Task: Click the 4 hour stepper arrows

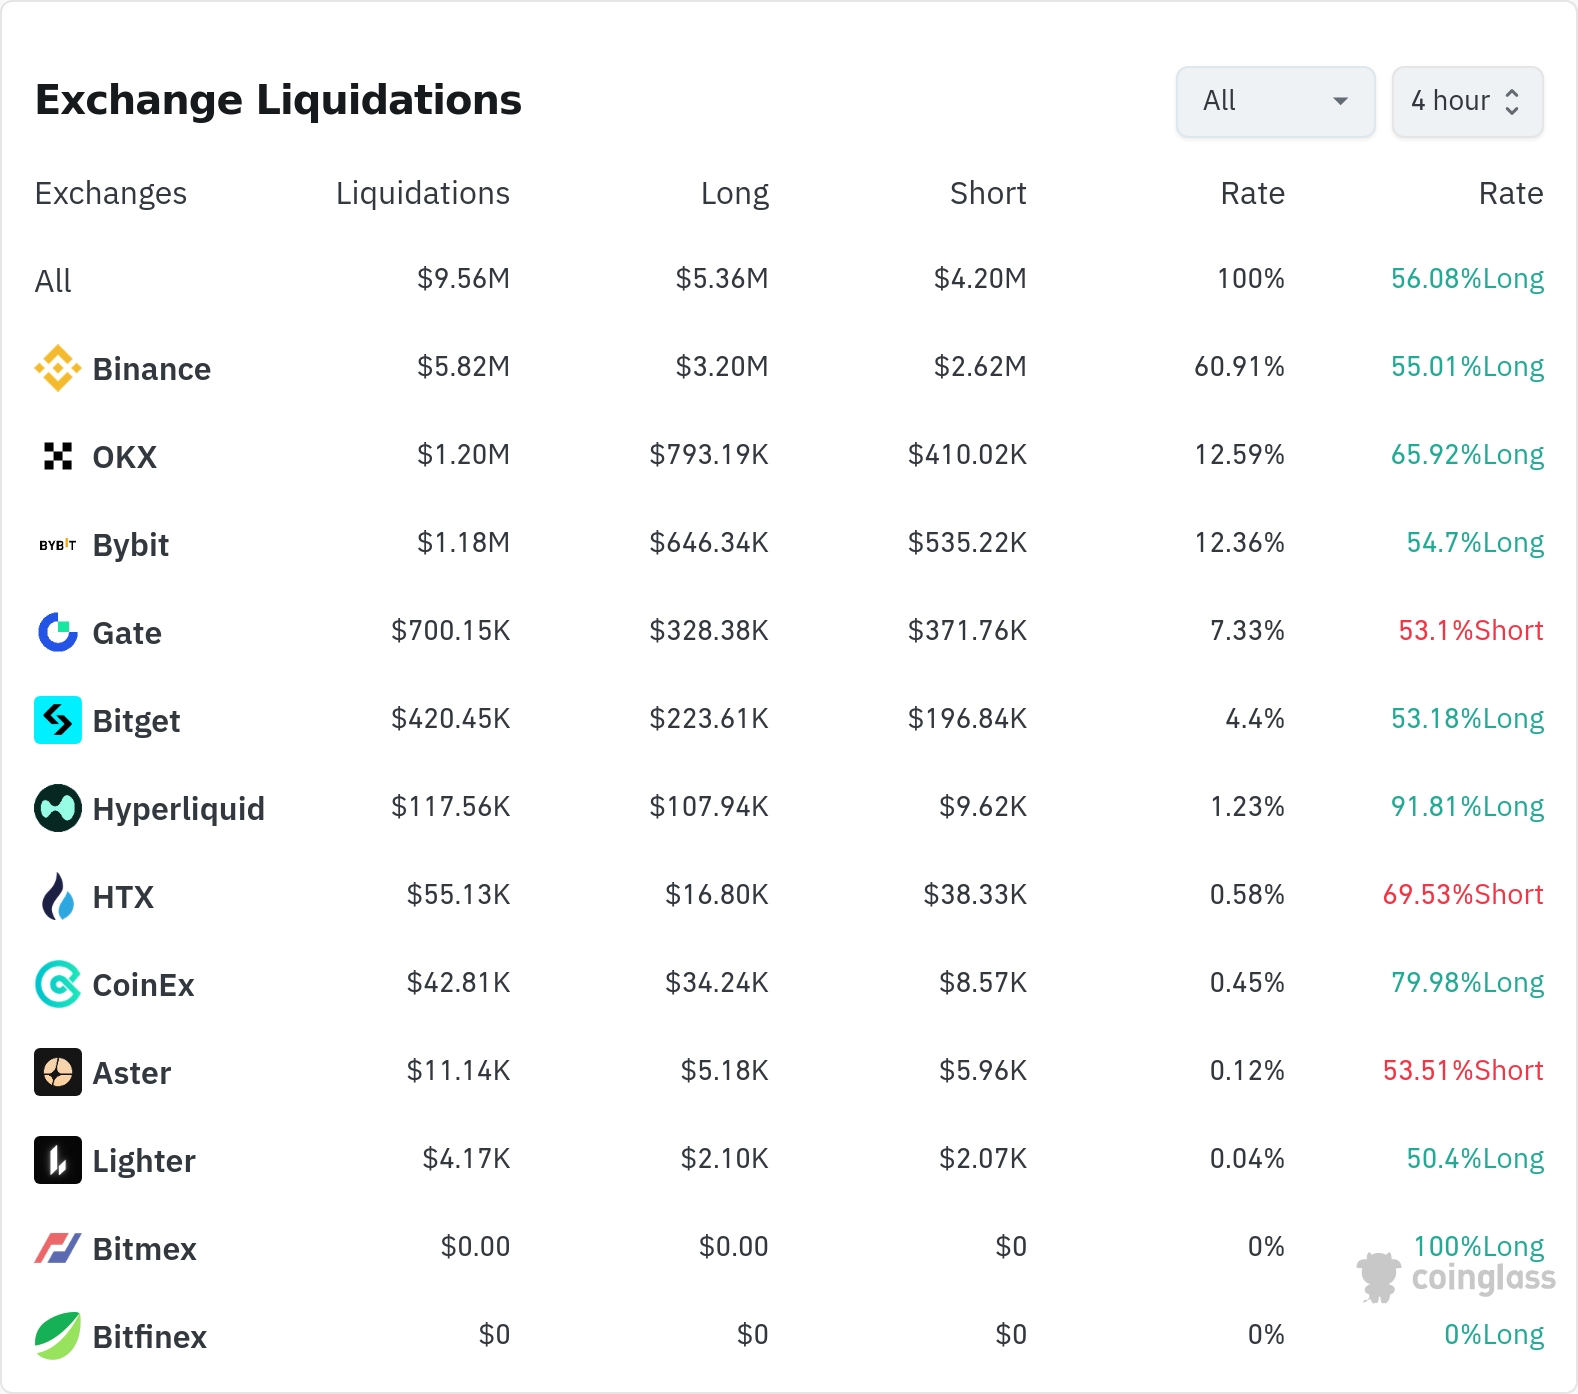Action: (x=1512, y=101)
